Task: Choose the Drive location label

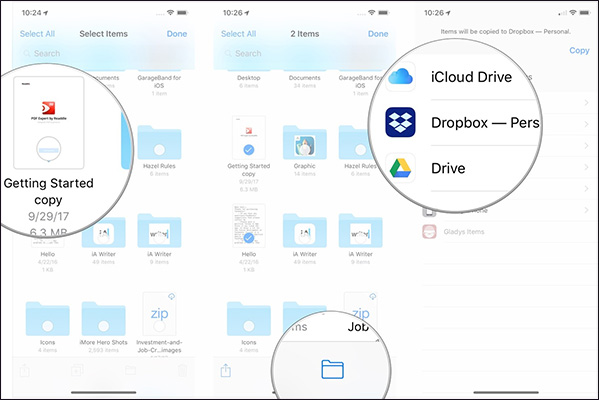Action: pyautogui.click(x=448, y=168)
